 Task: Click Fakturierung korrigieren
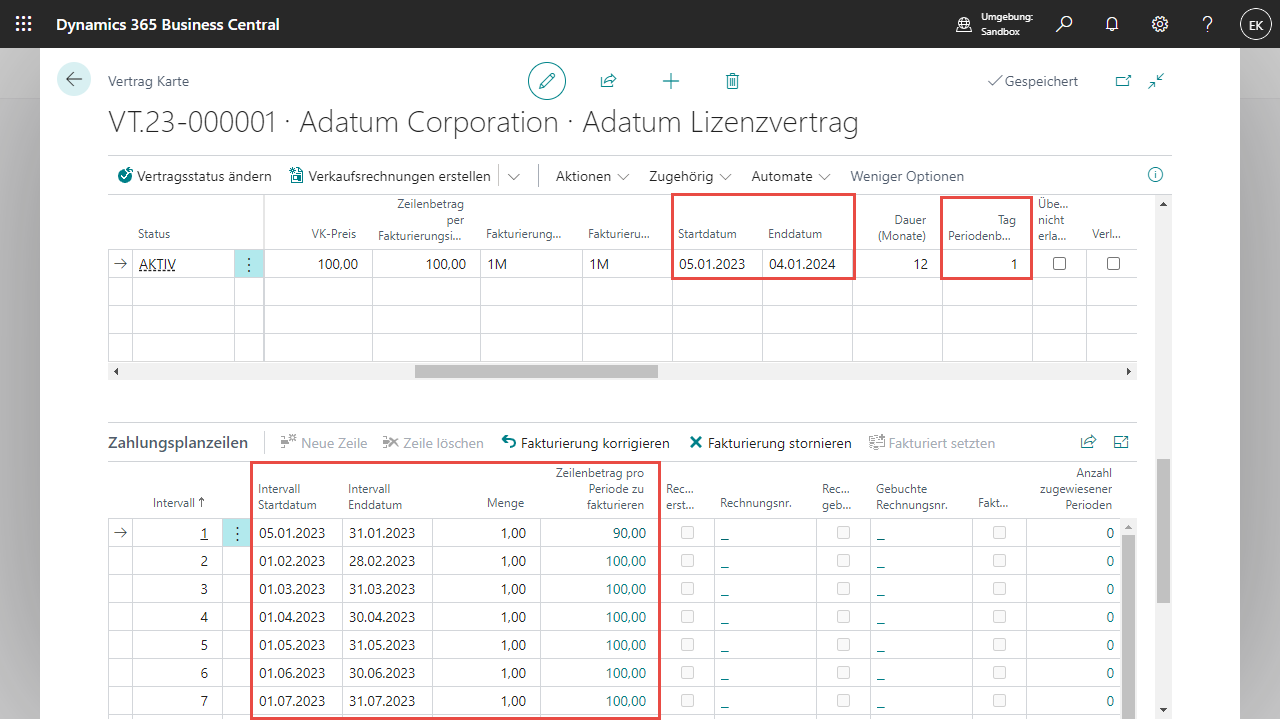585,442
